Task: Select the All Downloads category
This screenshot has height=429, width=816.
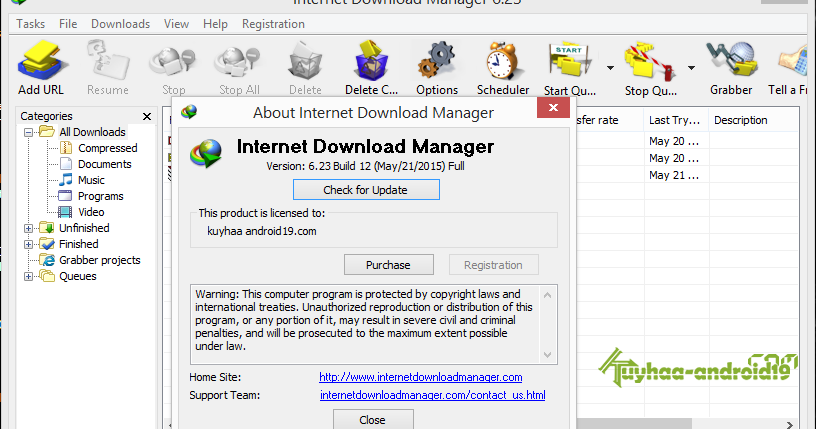Action: click(92, 132)
